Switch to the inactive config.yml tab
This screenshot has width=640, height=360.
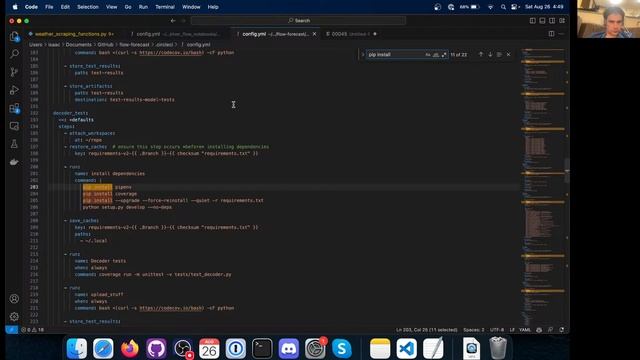point(176,34)
